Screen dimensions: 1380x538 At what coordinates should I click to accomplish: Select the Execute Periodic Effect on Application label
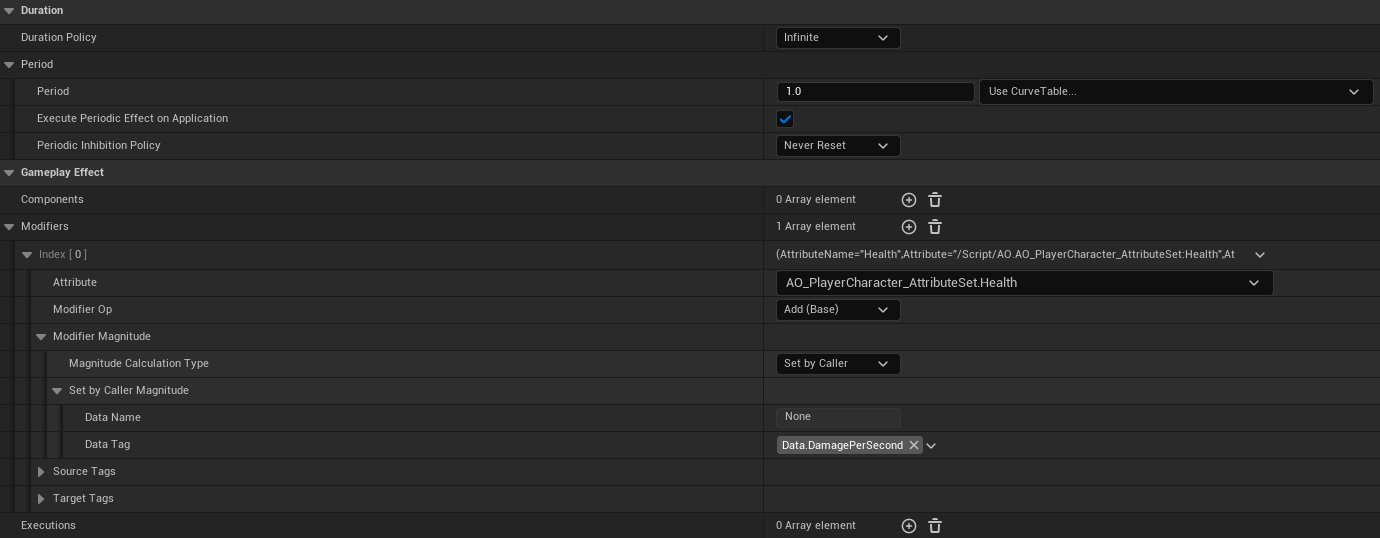[132, 118]
